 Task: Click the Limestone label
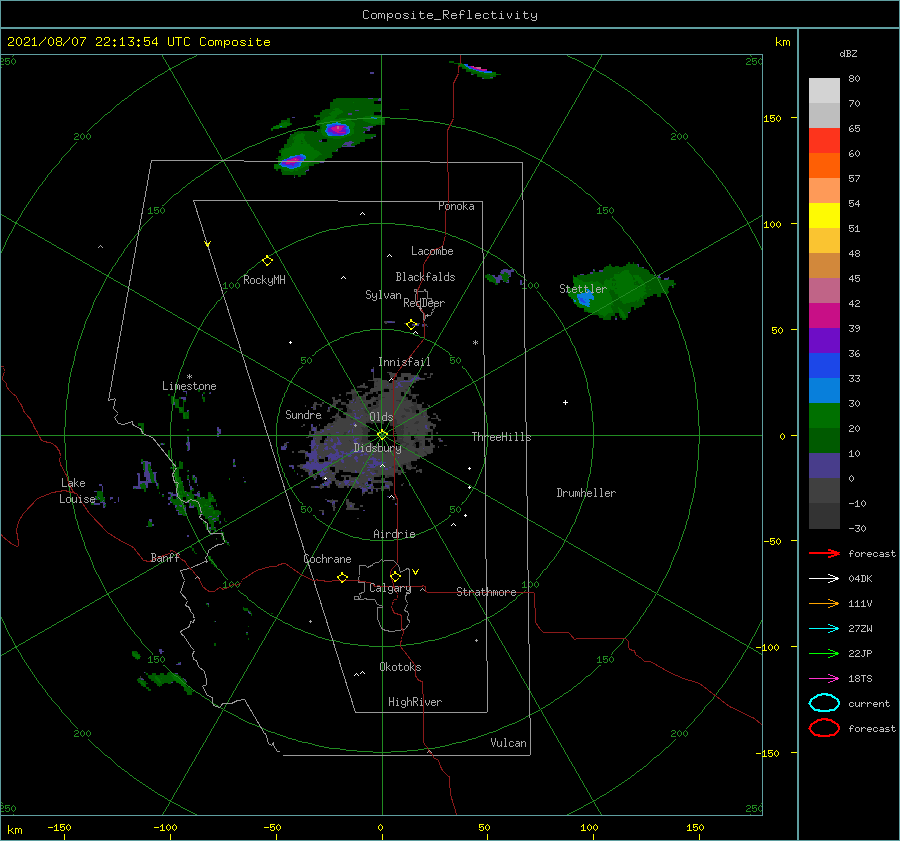click(189, 386)
